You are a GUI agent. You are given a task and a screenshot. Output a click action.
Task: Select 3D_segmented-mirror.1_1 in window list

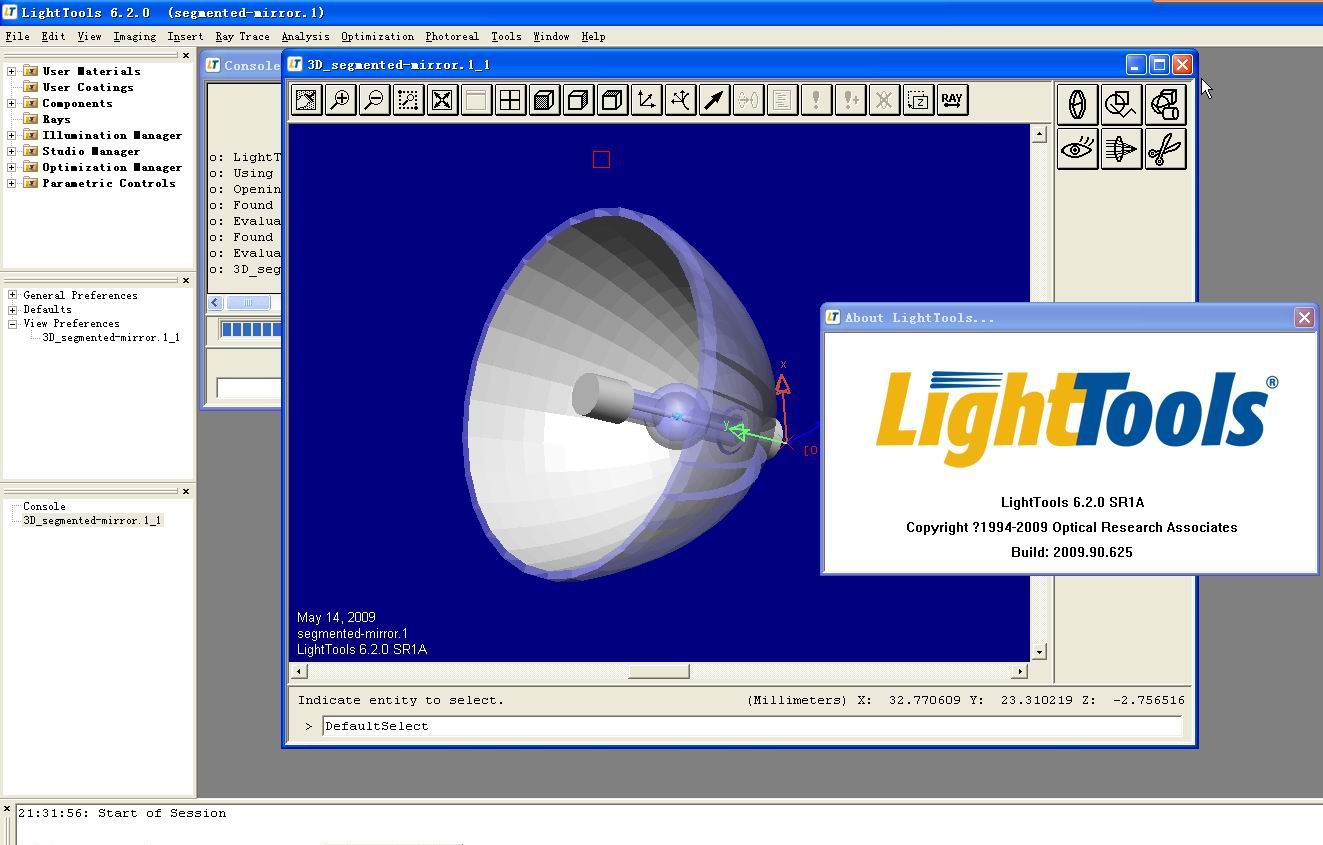92,520
